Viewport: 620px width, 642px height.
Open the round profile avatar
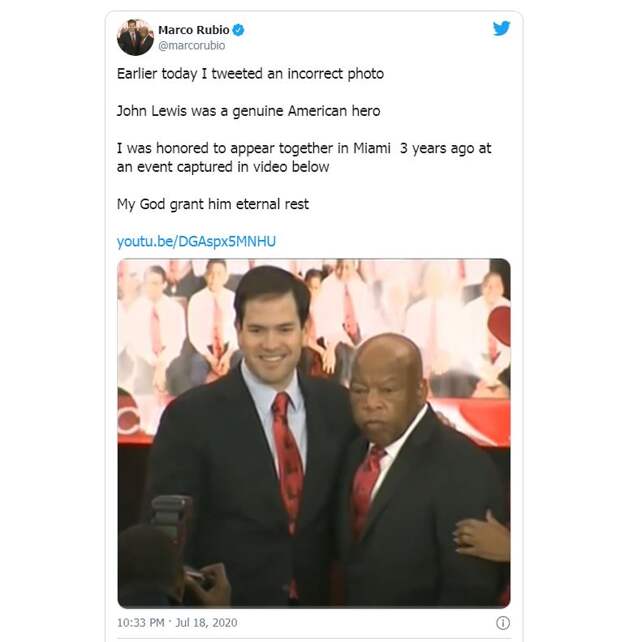(x=135, y=37)
